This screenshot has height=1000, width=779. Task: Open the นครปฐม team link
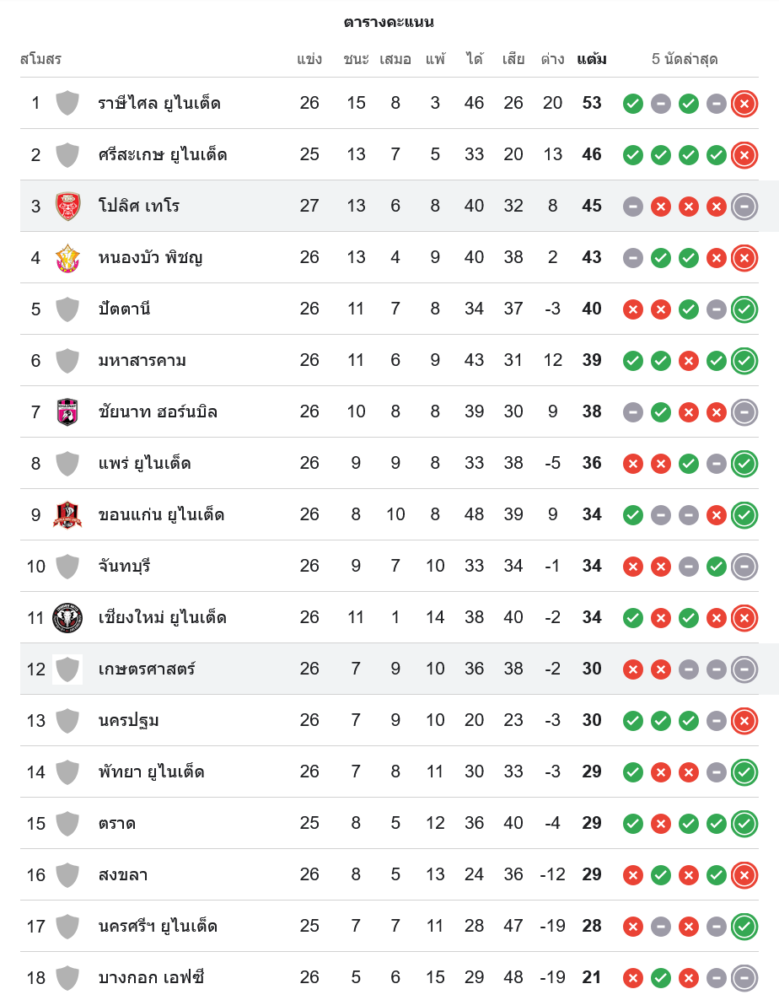pyautogui.click(x=129, y=720)
